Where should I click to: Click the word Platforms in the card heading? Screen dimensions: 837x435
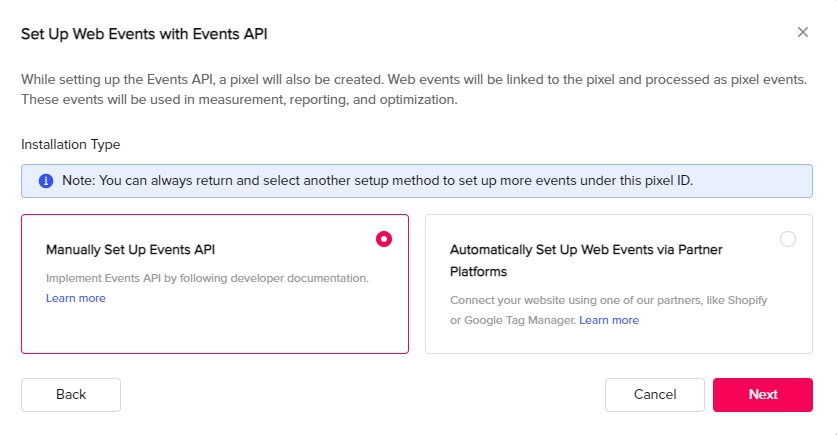(478, 272)
